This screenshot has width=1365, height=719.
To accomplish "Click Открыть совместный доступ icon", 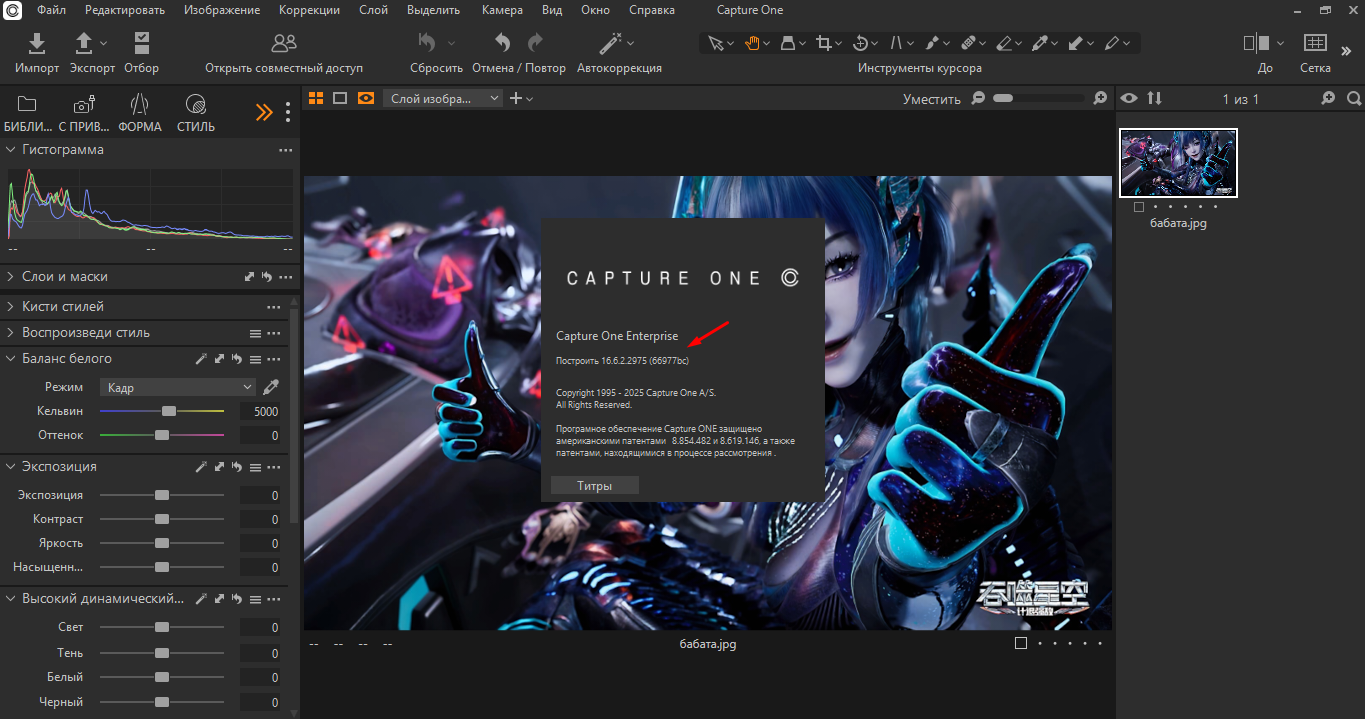I will pos(284,43).
